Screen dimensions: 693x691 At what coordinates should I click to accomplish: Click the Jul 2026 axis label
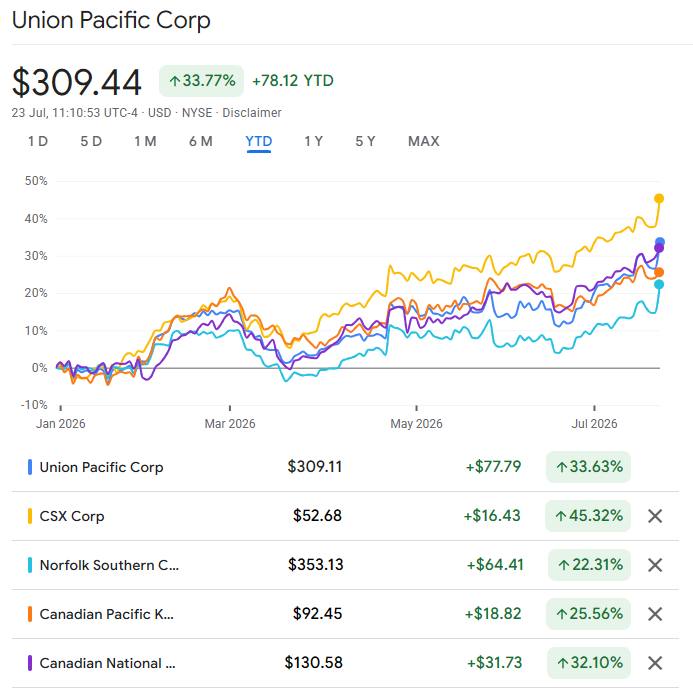594,424
